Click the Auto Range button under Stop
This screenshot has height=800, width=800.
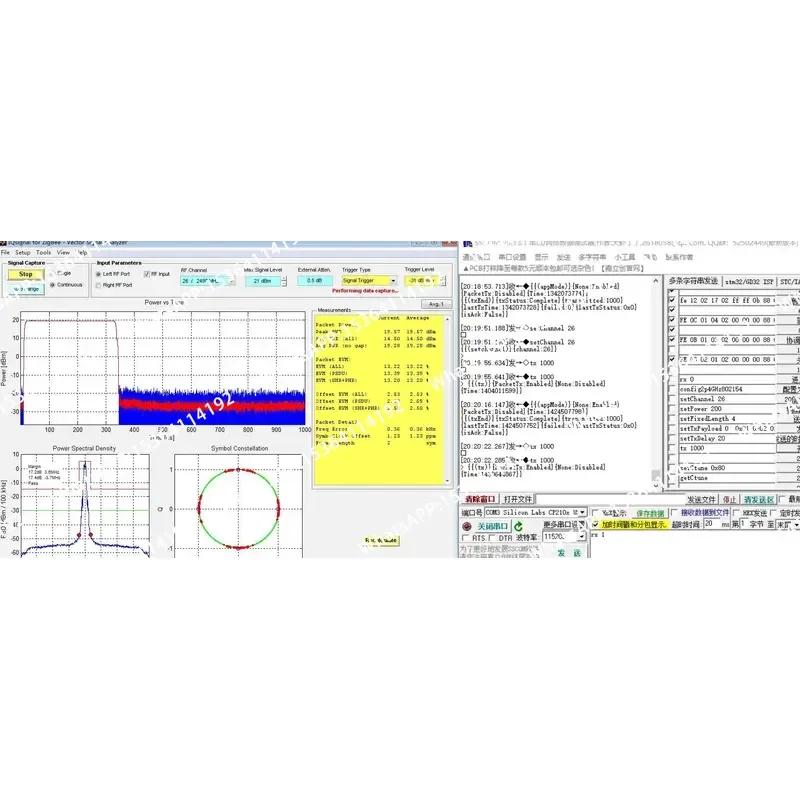(26, 289)
